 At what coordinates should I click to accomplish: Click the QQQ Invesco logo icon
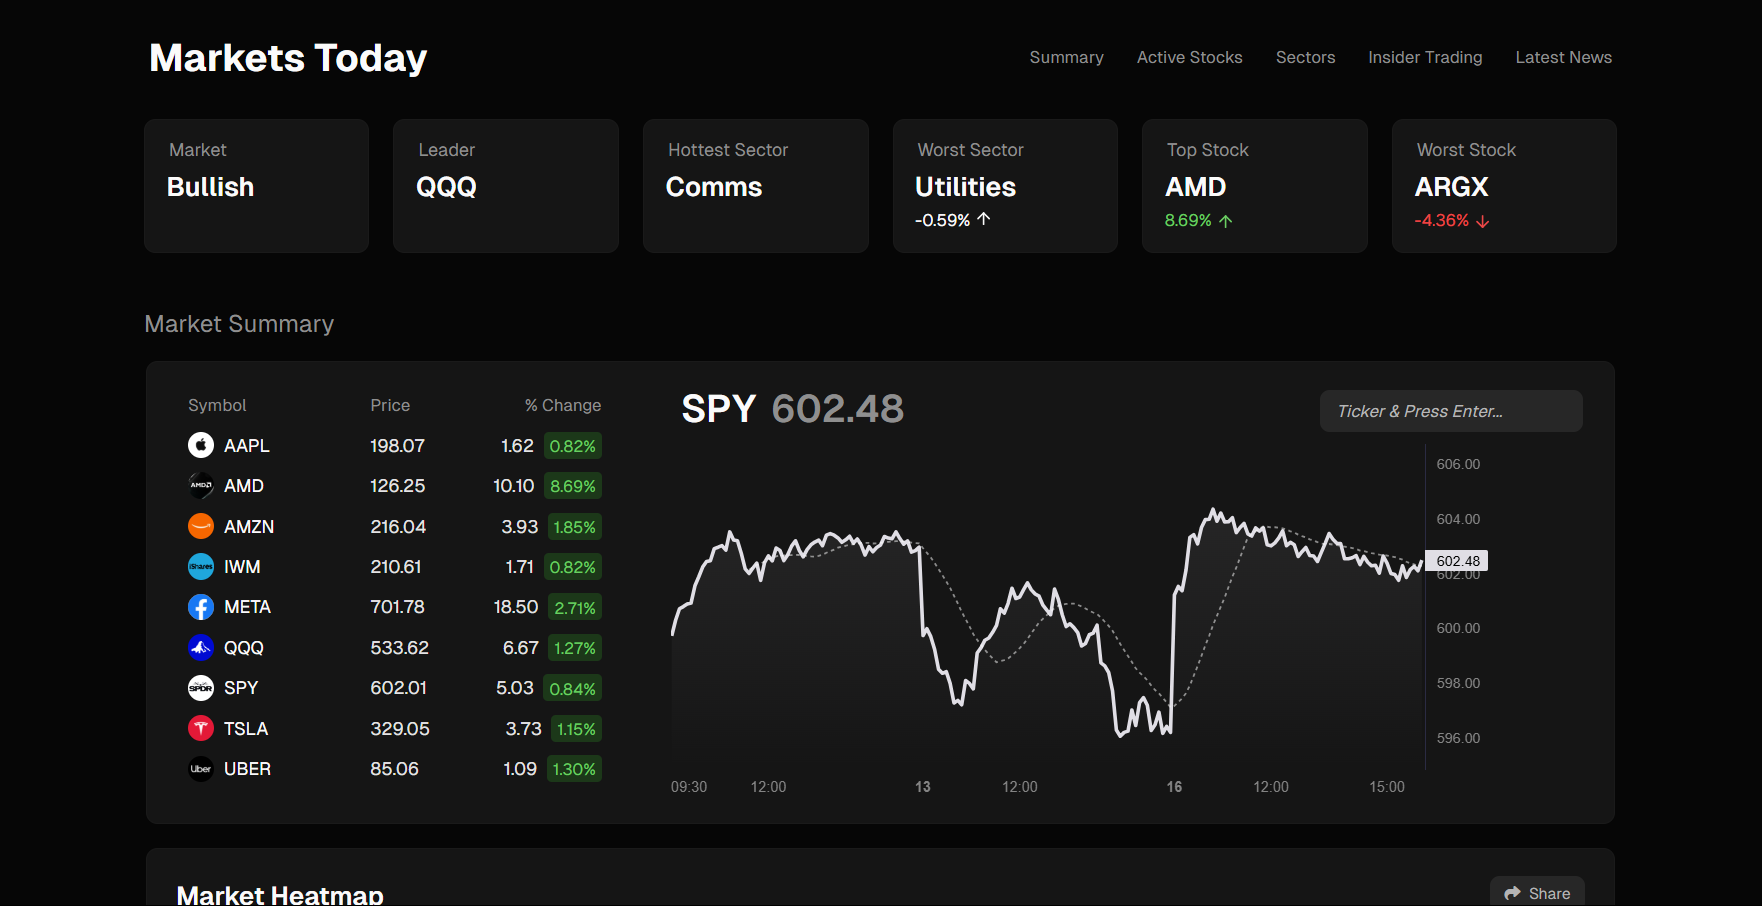pyautogui.click(x=201, y=647)
